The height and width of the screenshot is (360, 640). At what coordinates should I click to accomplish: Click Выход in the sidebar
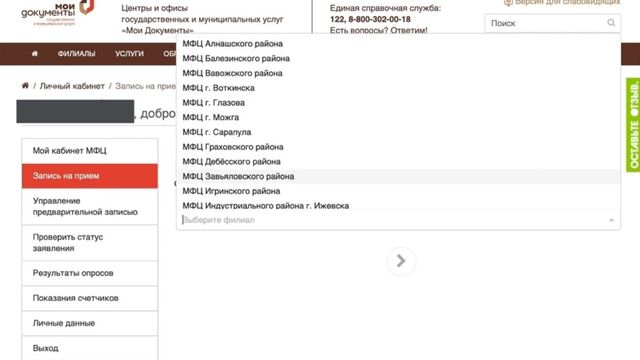pos(90,348)
